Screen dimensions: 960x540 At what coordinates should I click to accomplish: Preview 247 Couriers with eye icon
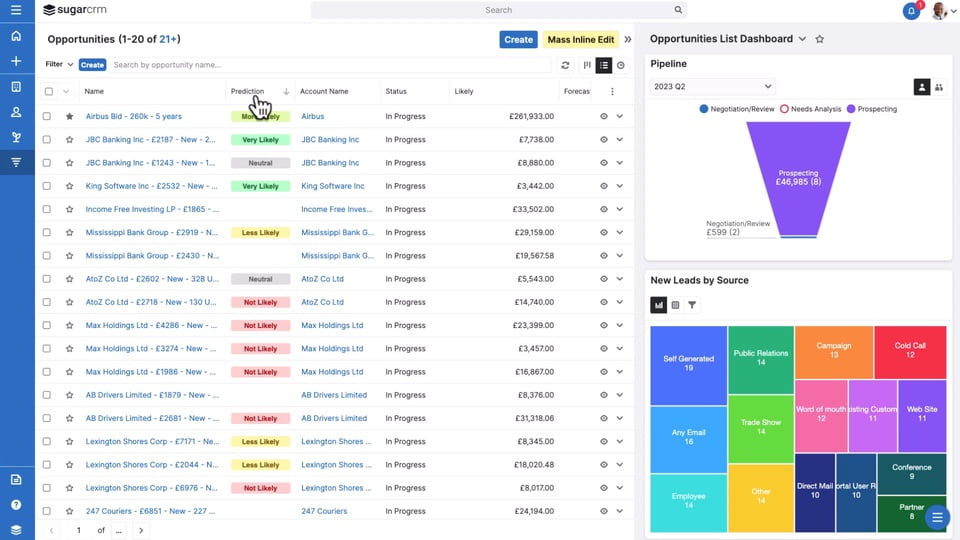pos(604,511)
